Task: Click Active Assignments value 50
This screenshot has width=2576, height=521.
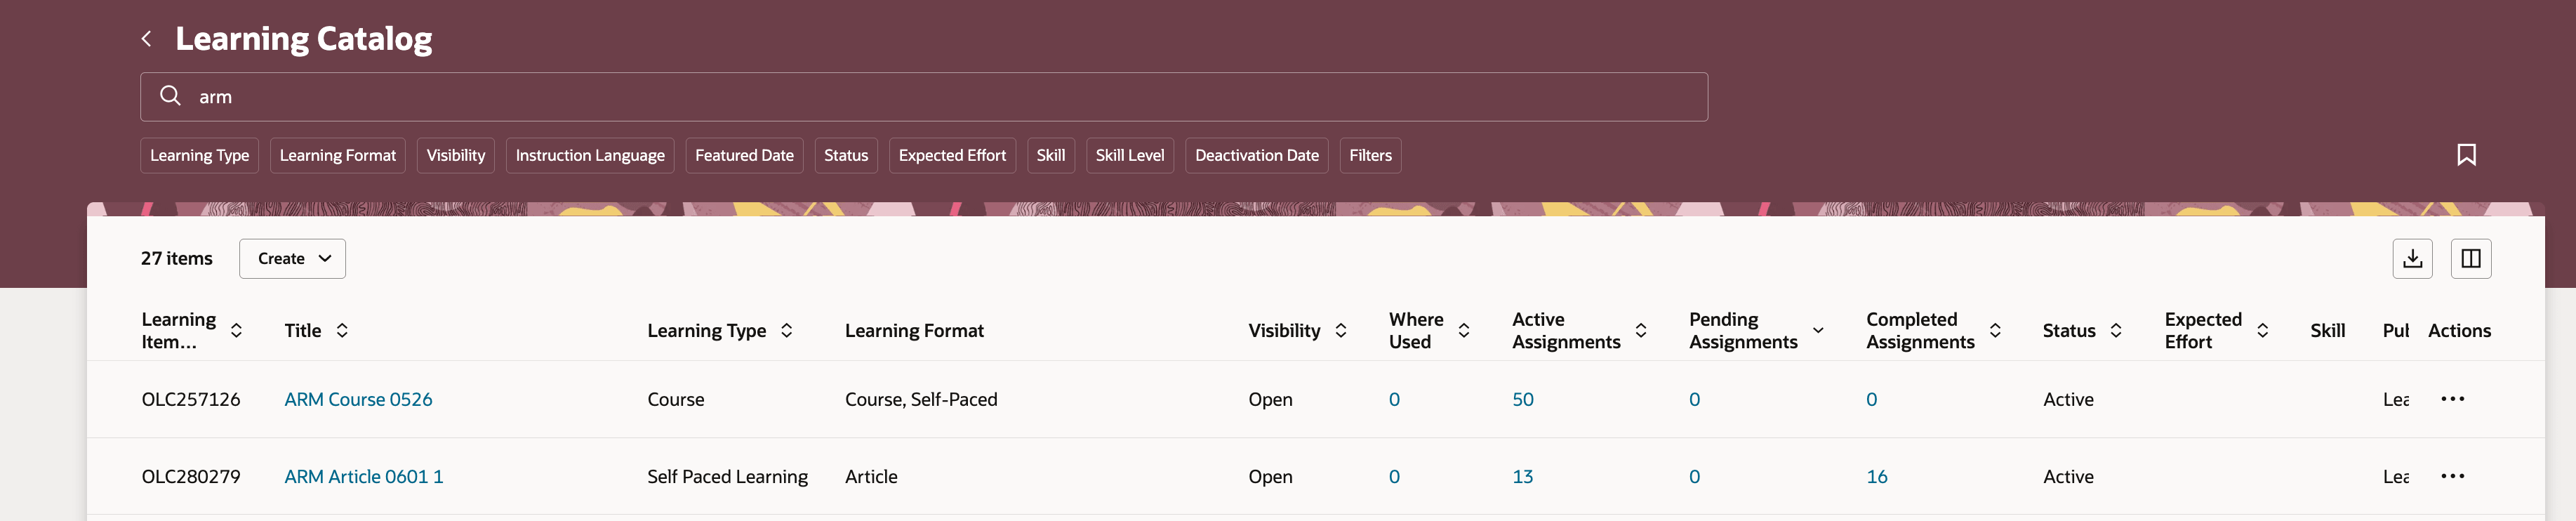Action: coord(1523,399)
